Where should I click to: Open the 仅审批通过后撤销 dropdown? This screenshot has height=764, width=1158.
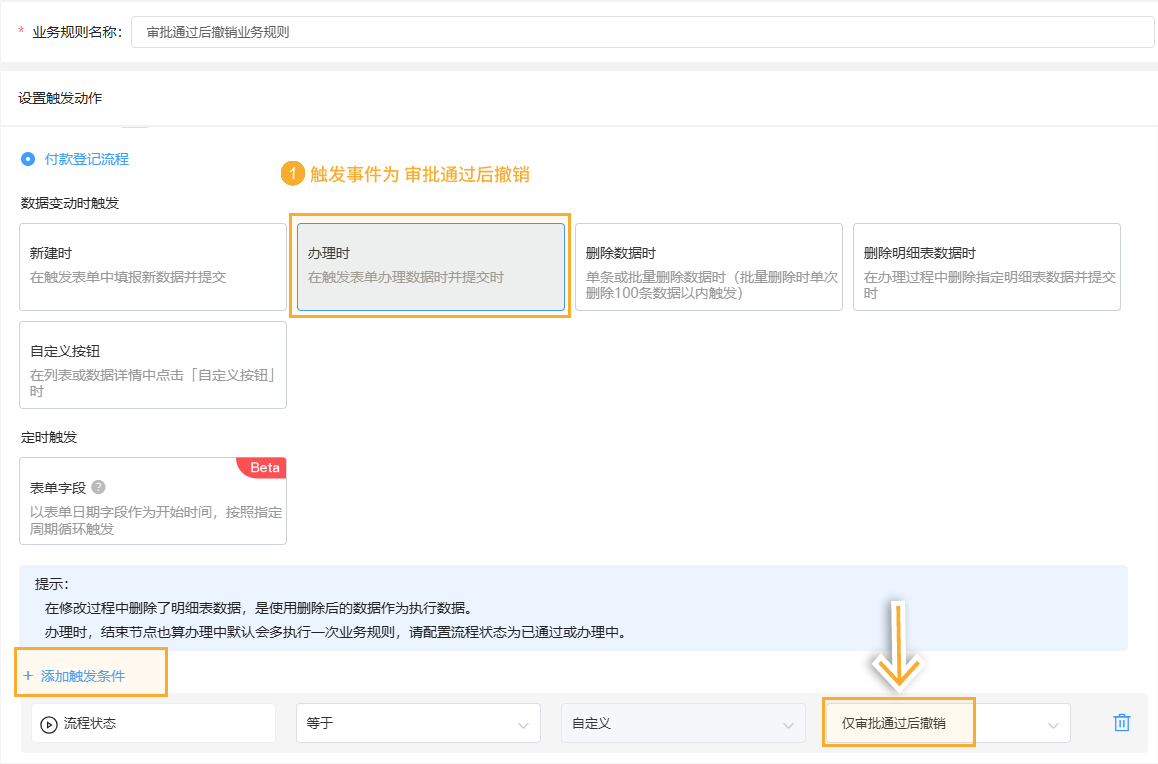tap(947, 723)
